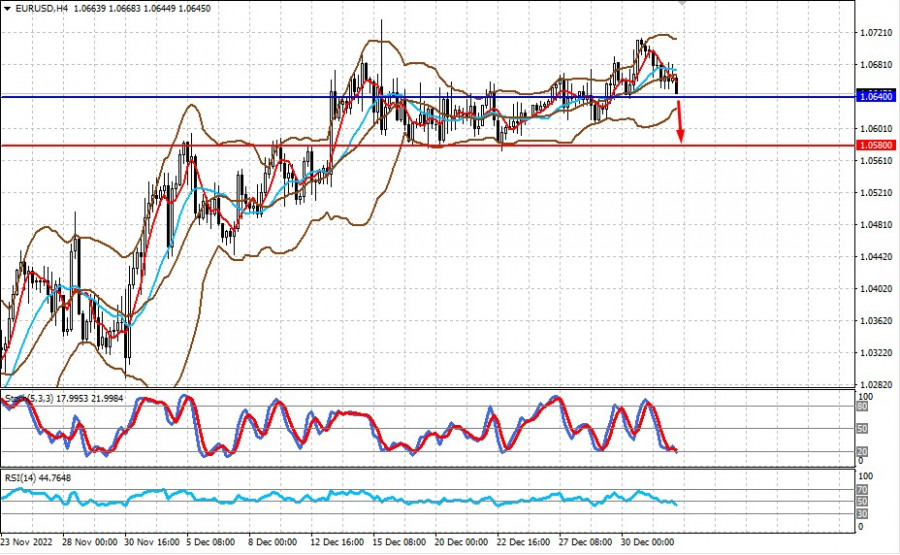
Task: Click the 1.02820 price axis label
Action: [x=873, y=384]
